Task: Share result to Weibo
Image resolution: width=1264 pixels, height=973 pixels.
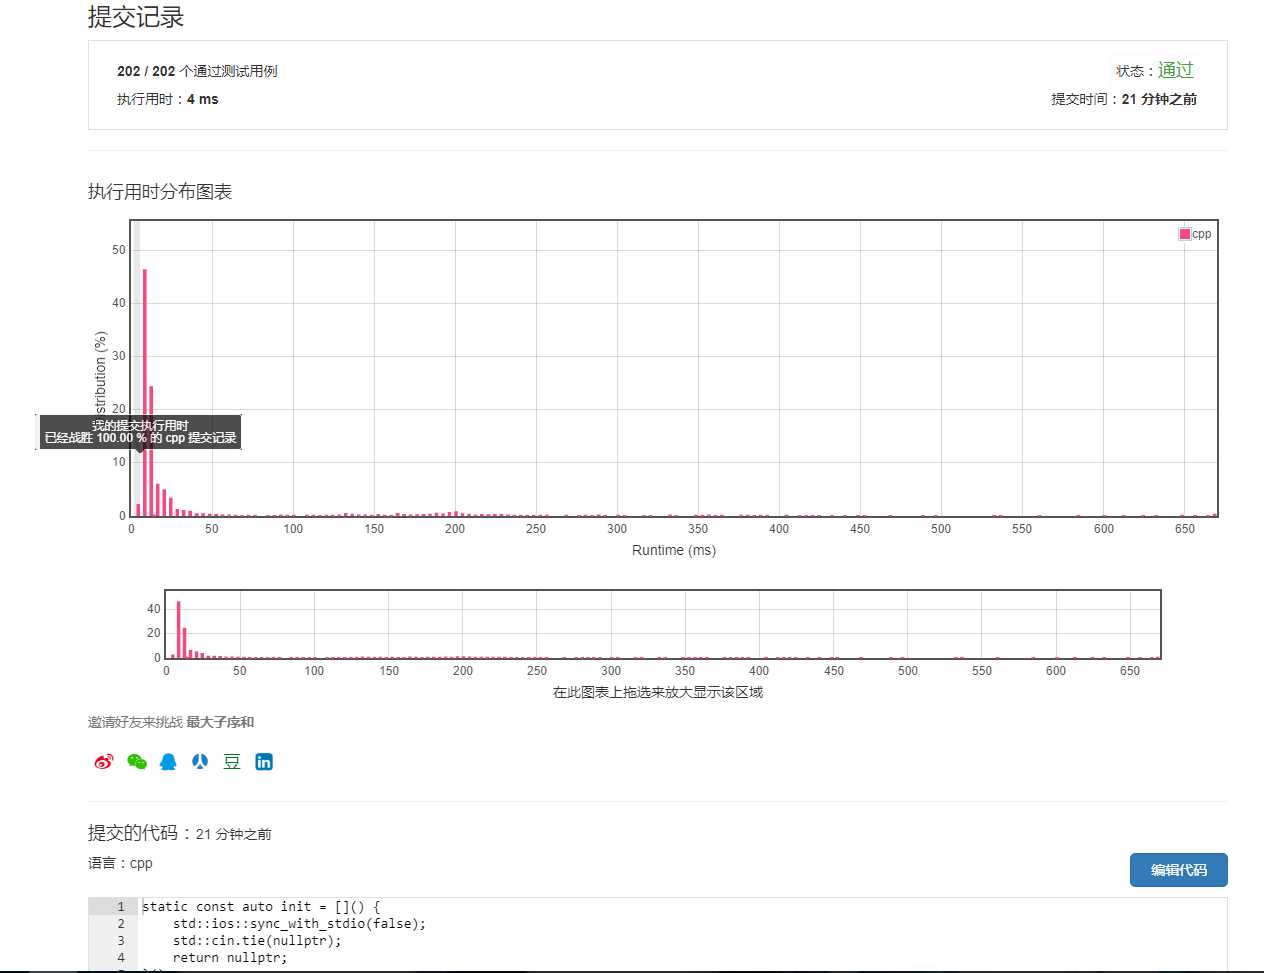Action: click(x=104, y=762)
